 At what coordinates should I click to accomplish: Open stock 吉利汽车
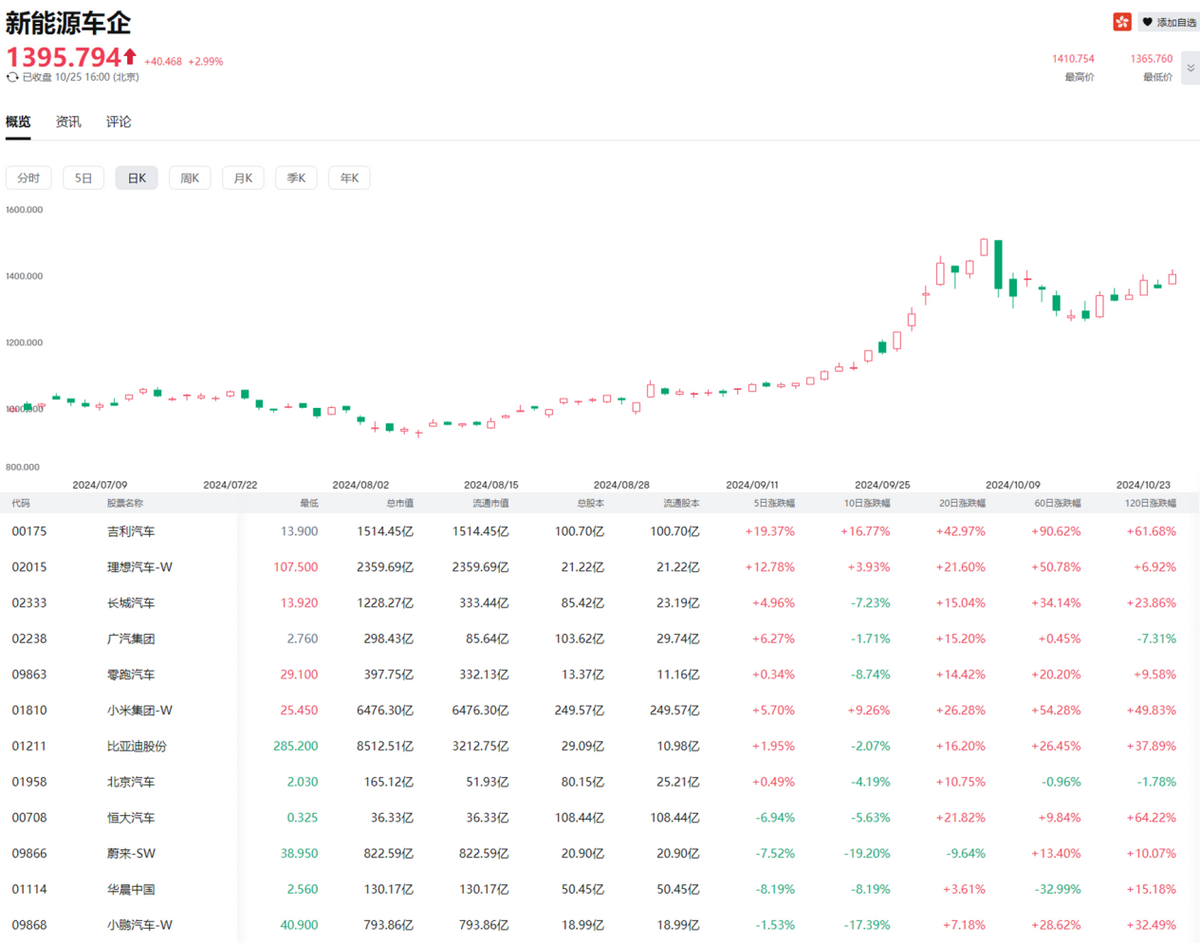coord(131,531)
